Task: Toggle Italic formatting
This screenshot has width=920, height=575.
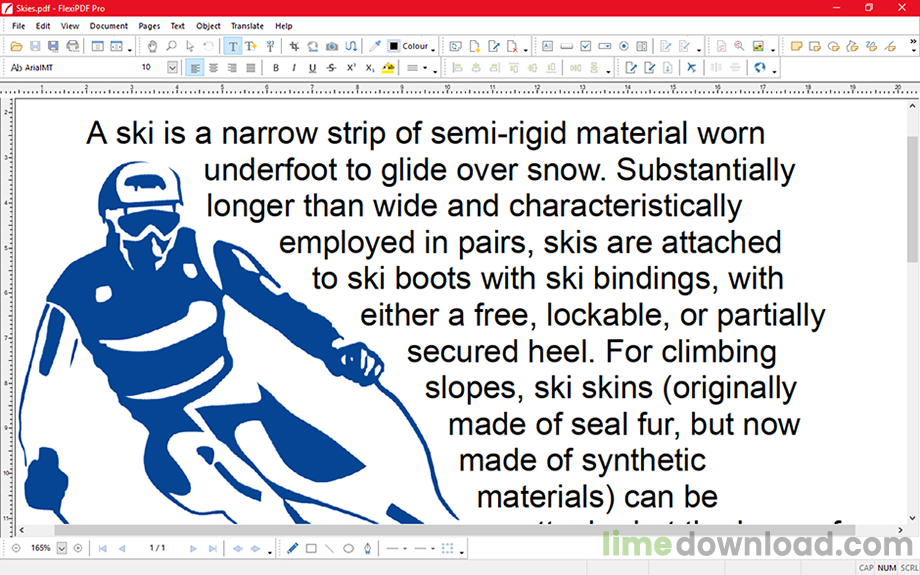Action: [x=294, y=68]
